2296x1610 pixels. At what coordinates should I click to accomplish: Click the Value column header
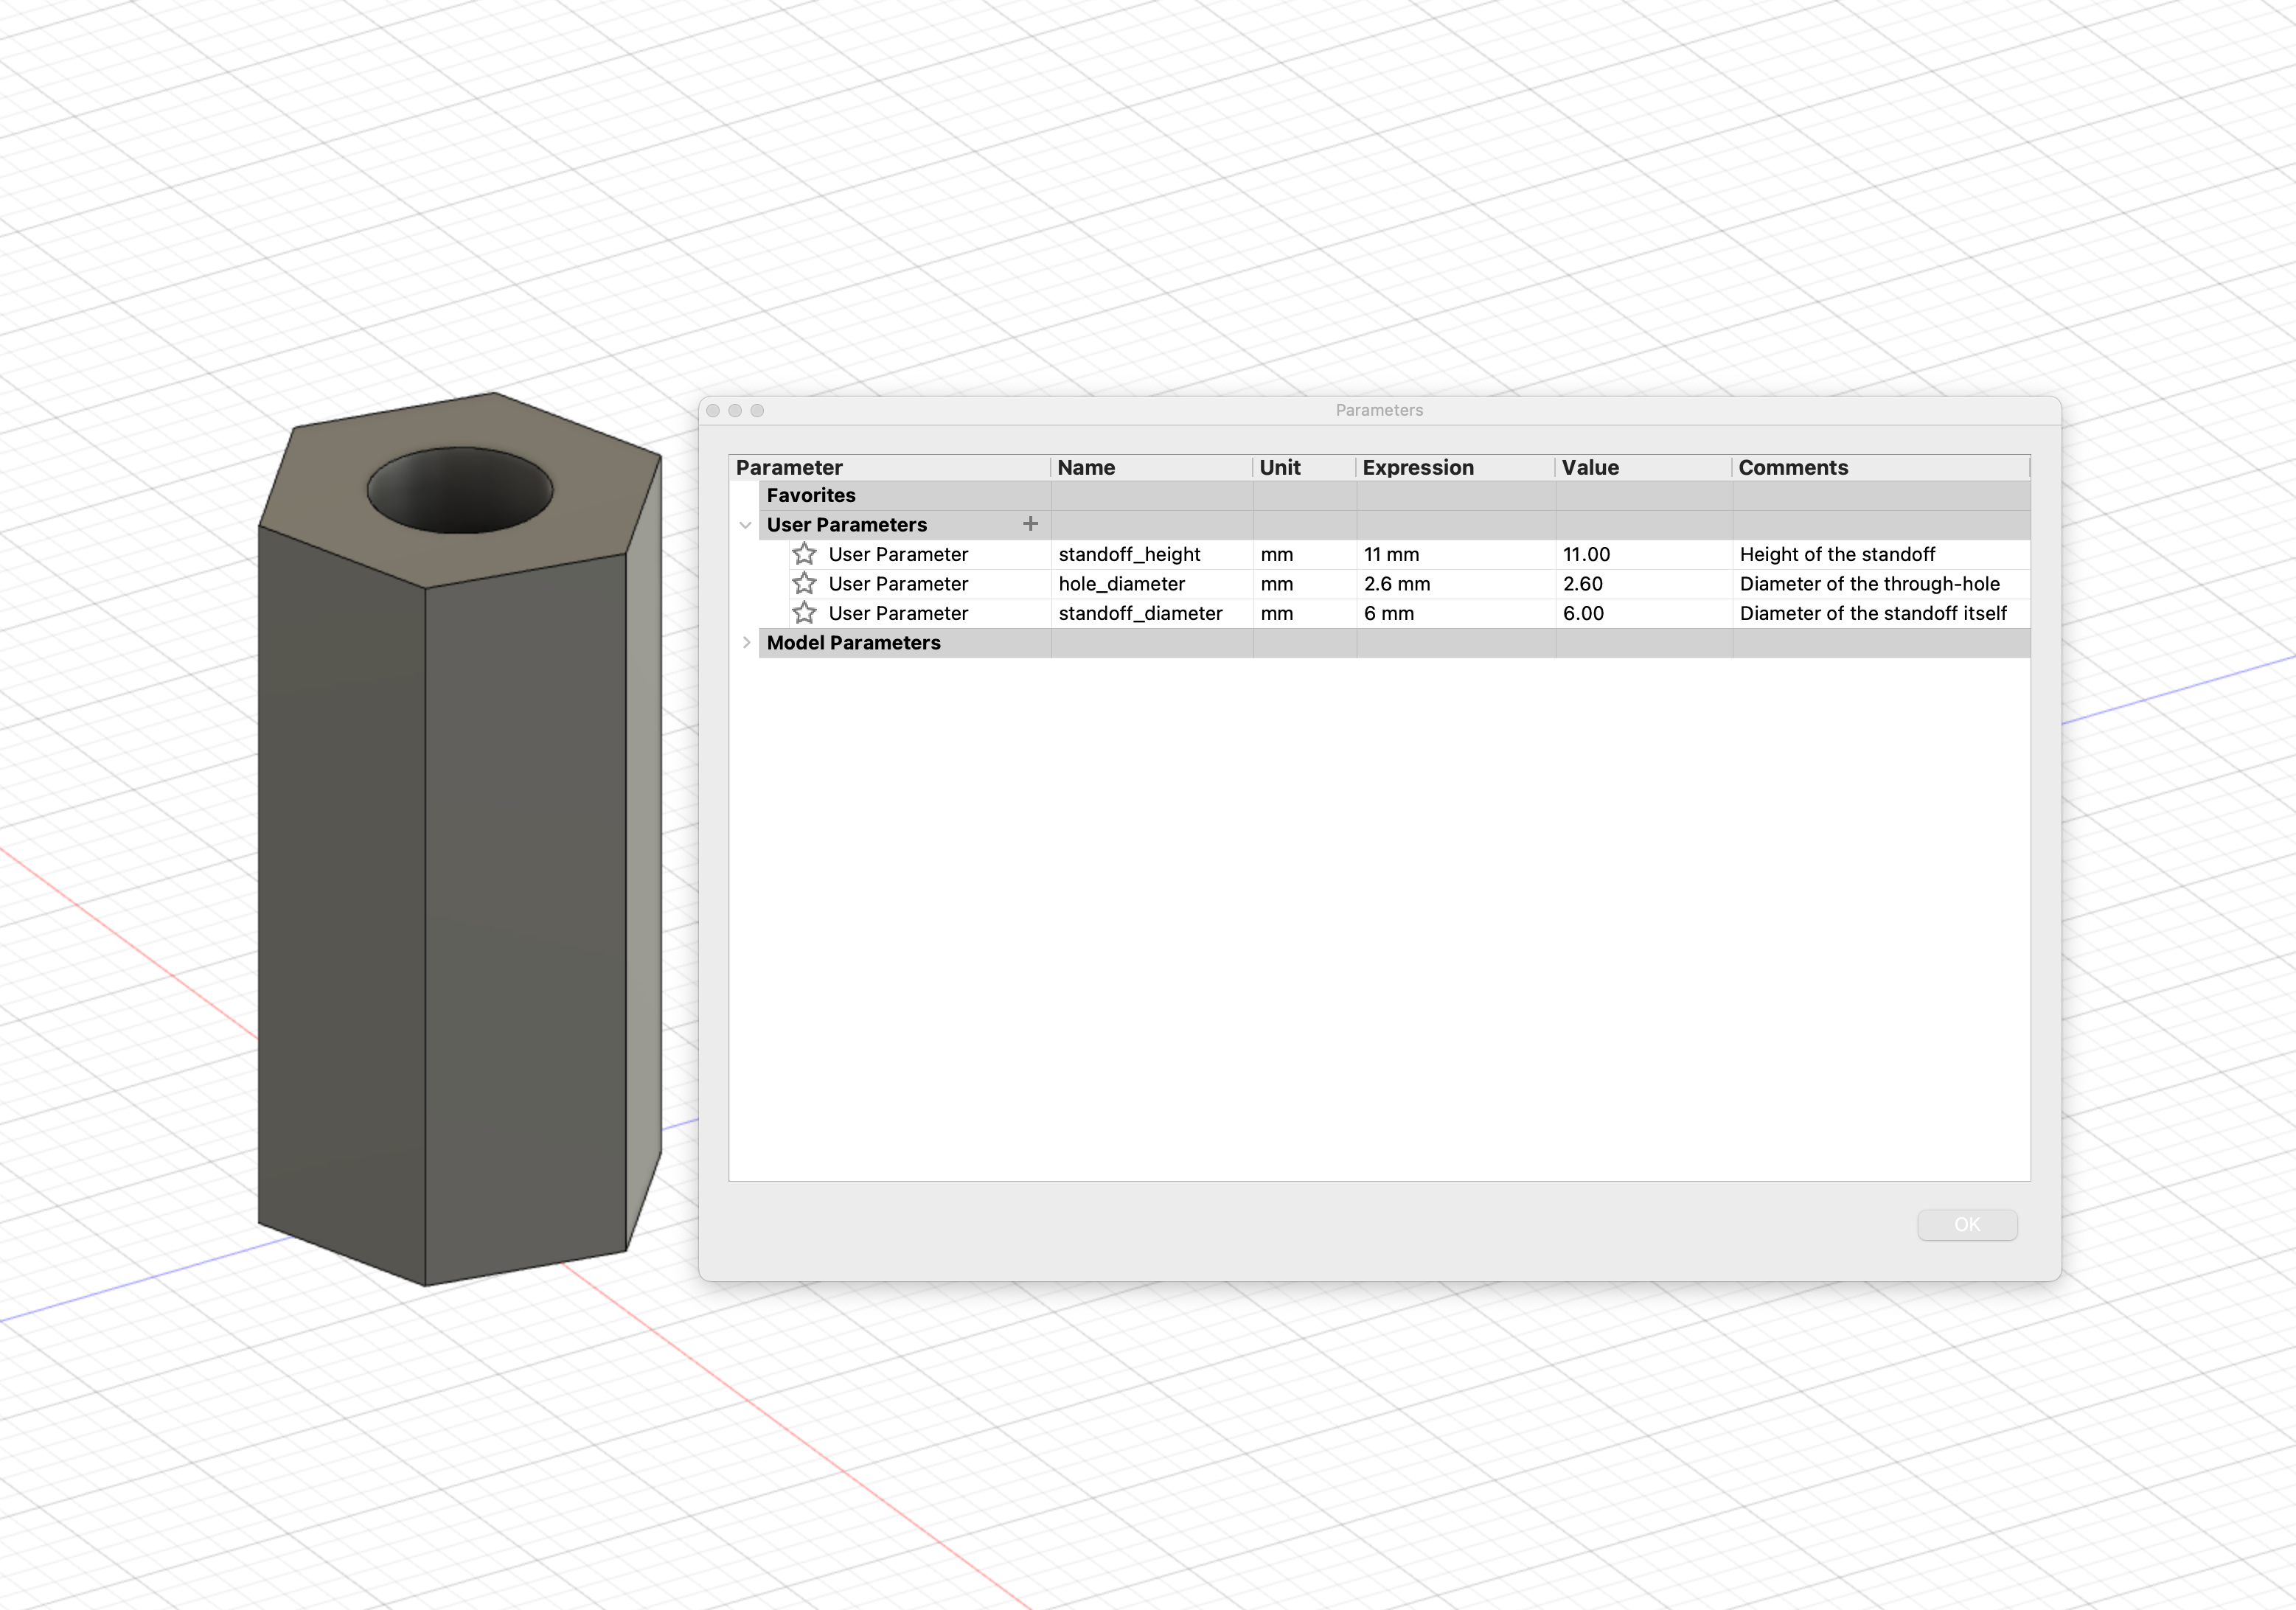click(1590, 467)
